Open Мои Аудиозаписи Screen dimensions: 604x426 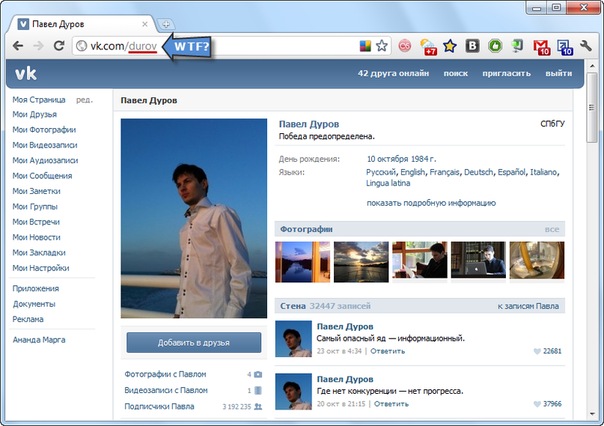coord(45,161)
